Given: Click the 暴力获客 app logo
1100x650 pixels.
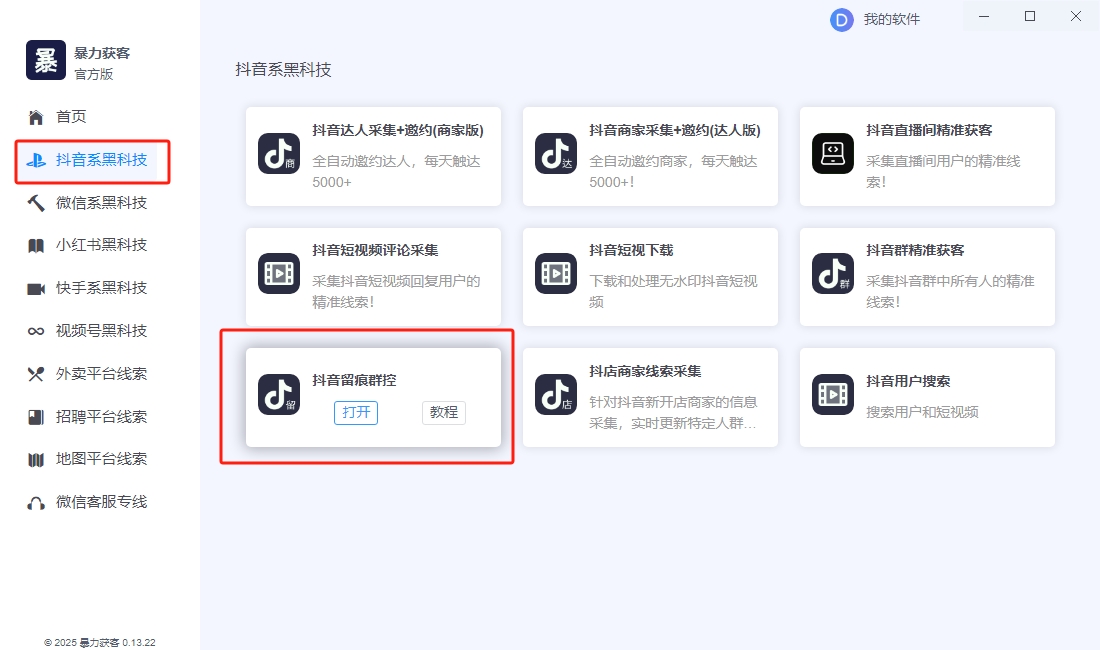Looking at the screenshot, I should tap(46, 60).
